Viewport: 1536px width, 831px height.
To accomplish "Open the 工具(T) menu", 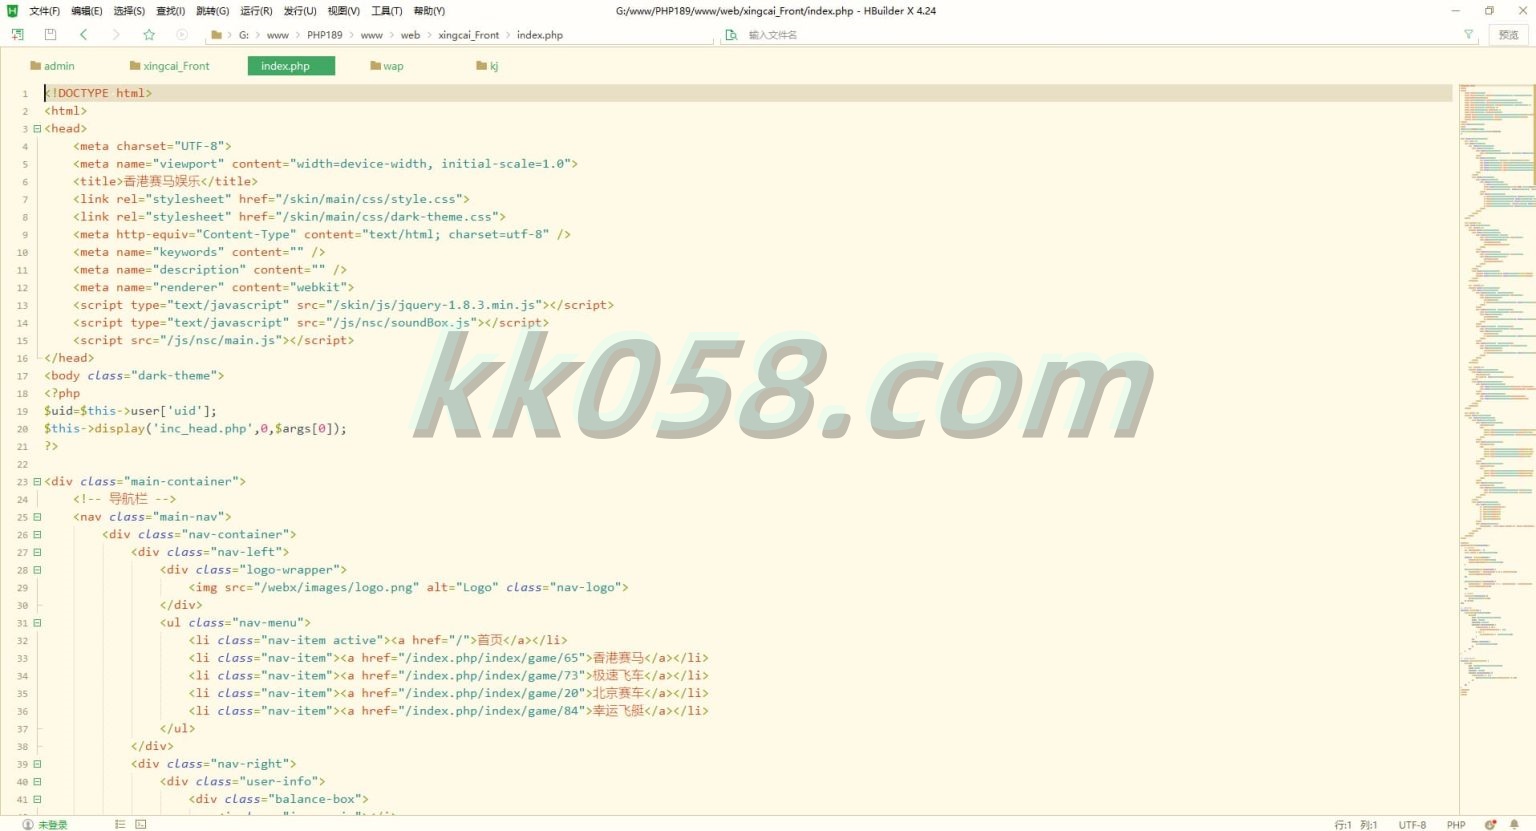I will (x=386, y=11).
